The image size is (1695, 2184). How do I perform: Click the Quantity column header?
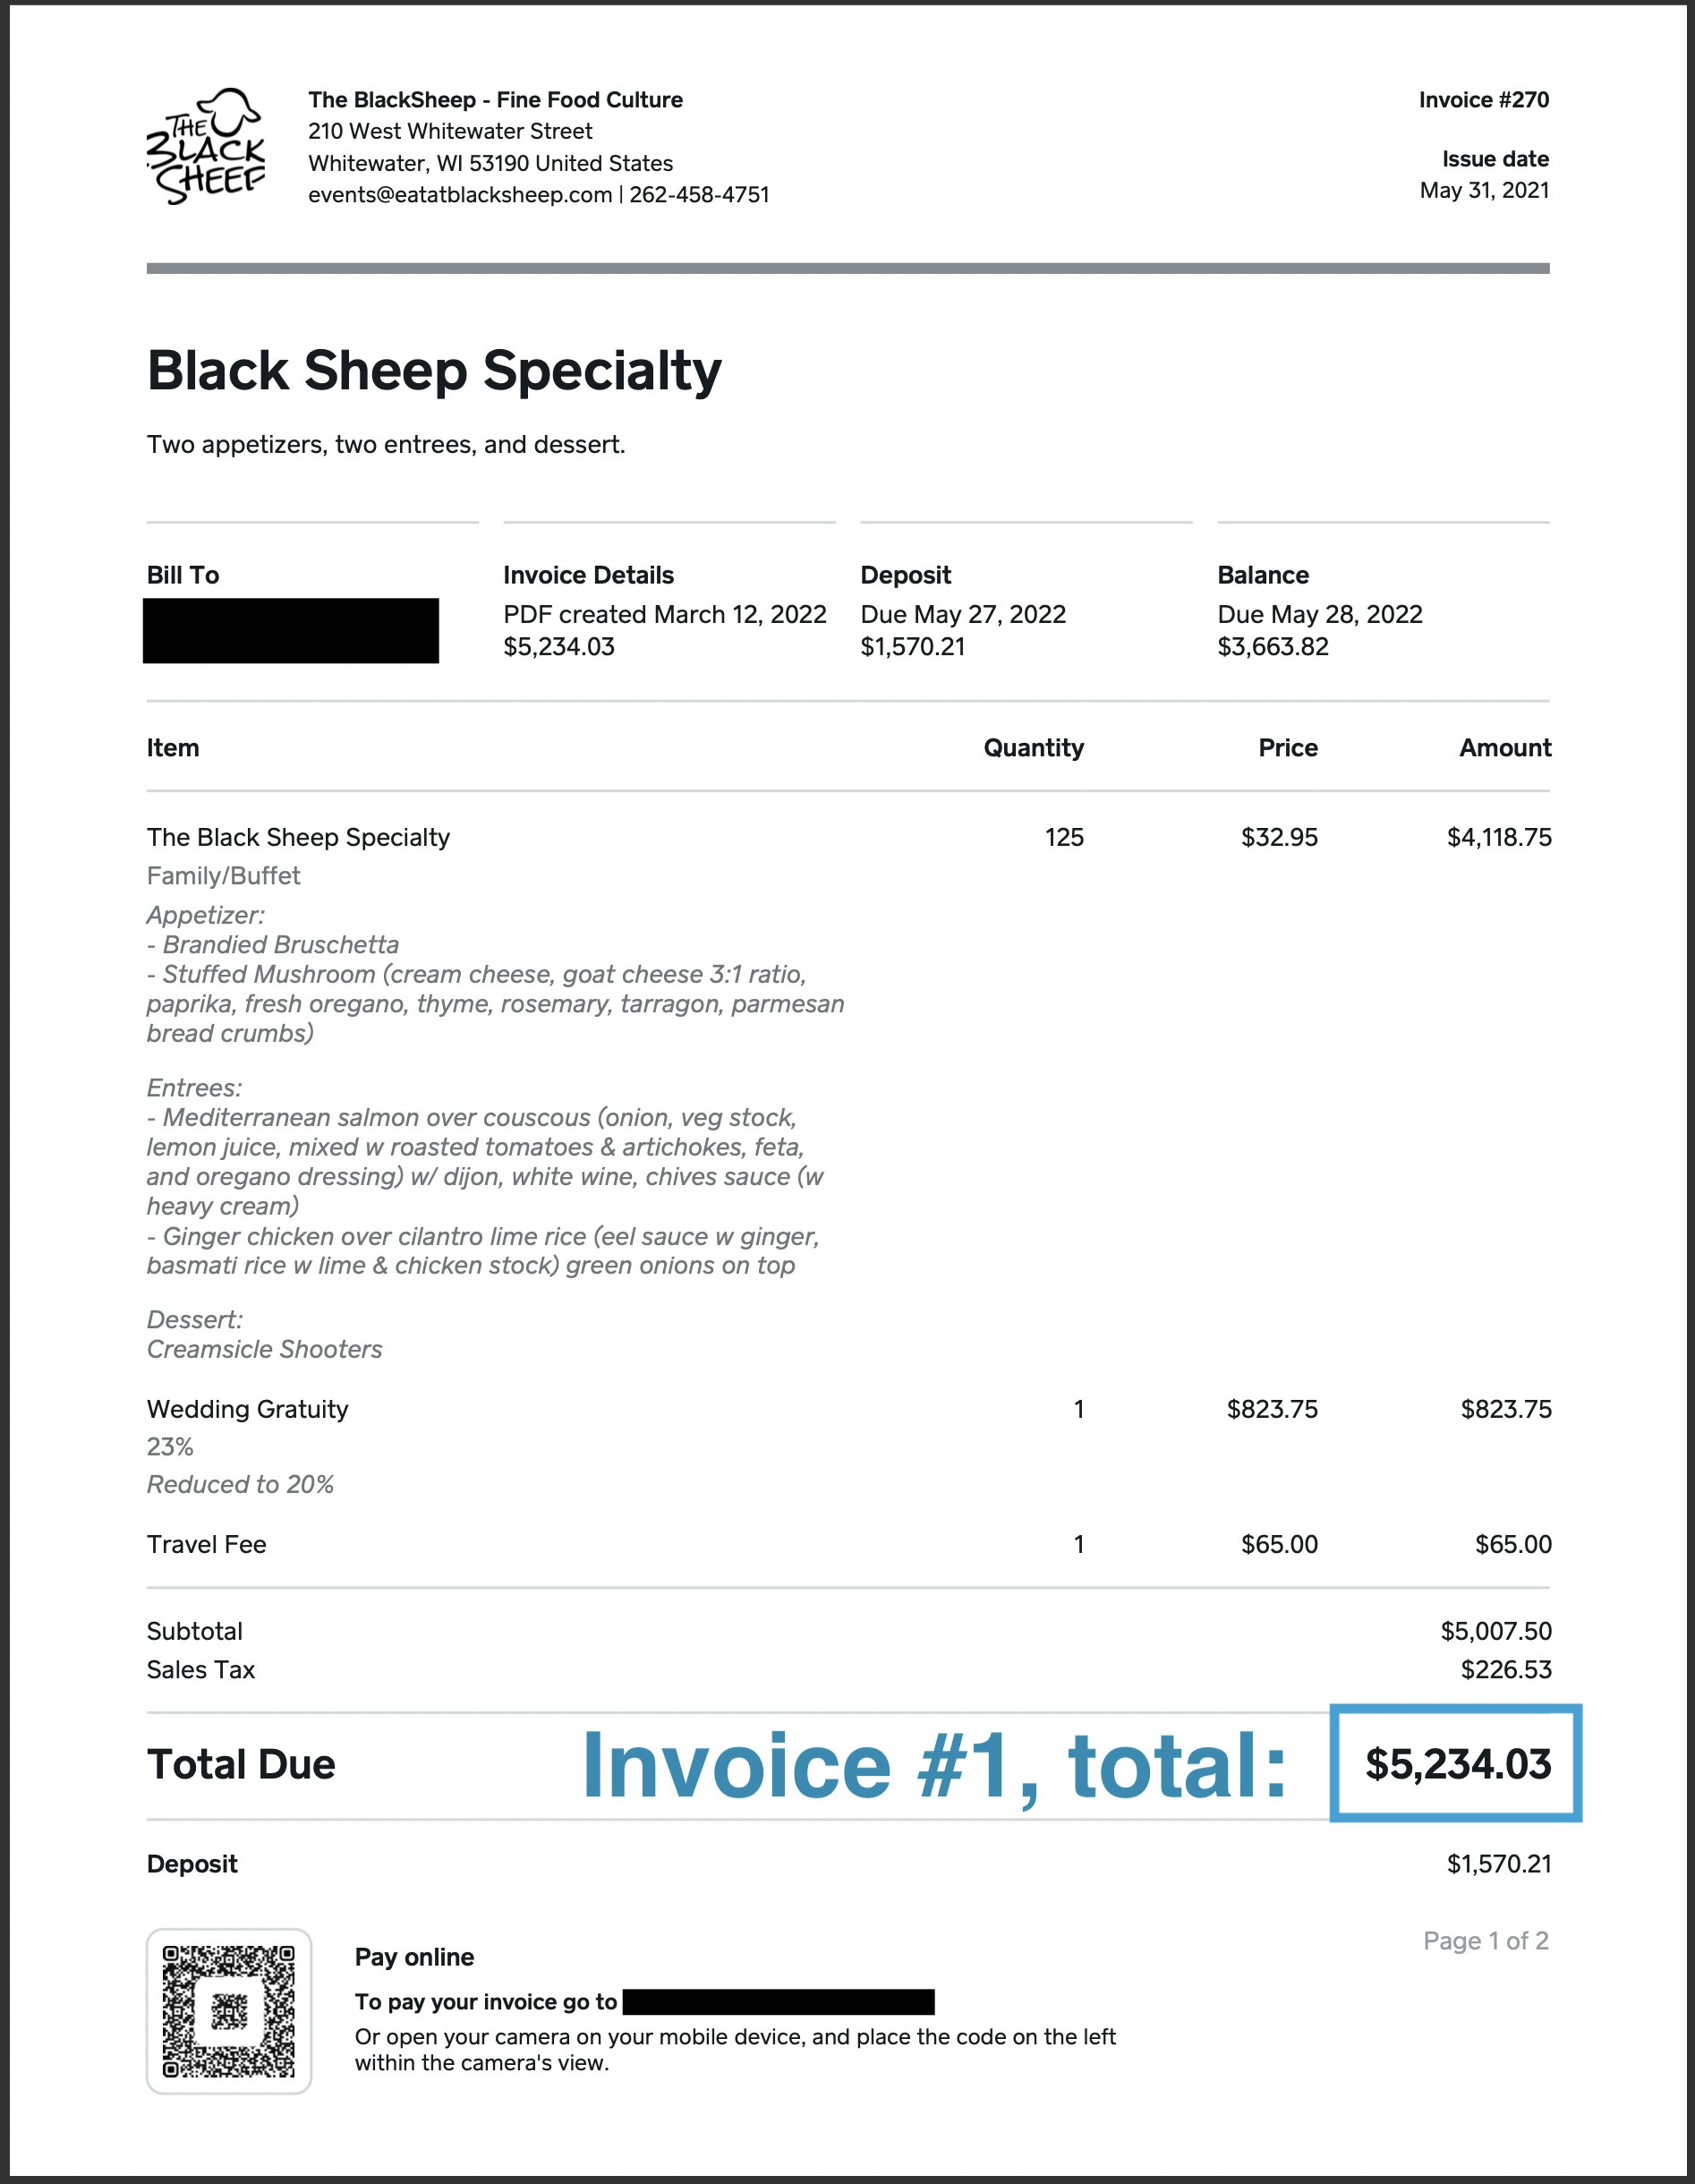pos(1033,748)
